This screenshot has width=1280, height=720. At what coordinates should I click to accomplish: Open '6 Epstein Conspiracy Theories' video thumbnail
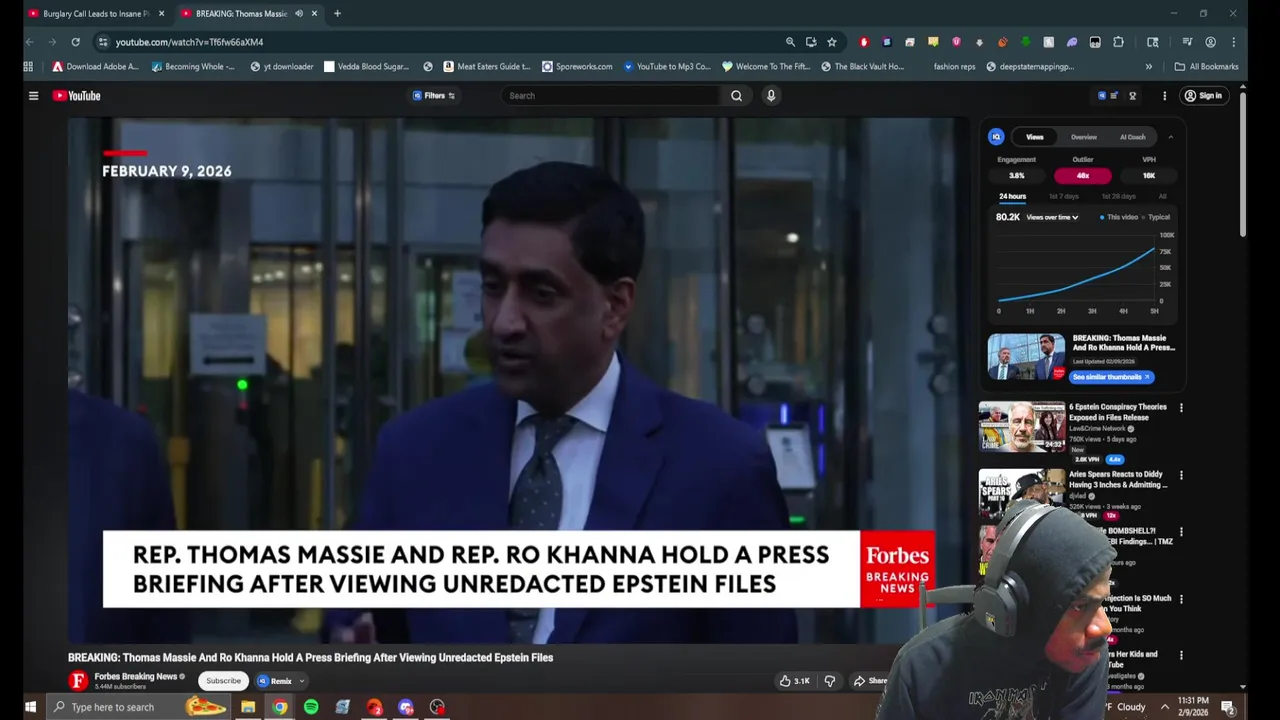1022,427
